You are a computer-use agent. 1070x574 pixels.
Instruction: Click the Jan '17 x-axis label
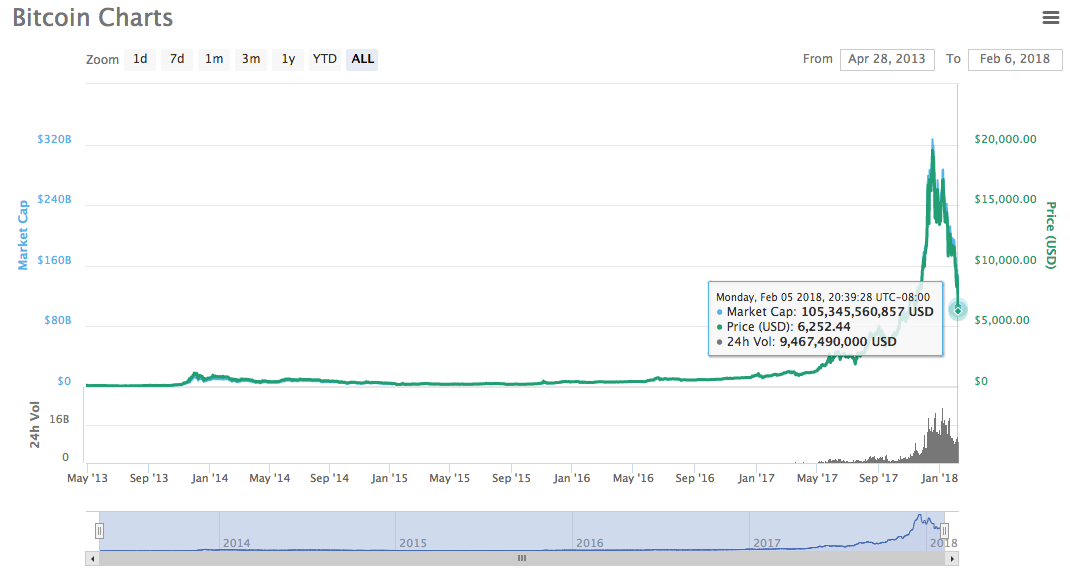(x=756, y=478)
